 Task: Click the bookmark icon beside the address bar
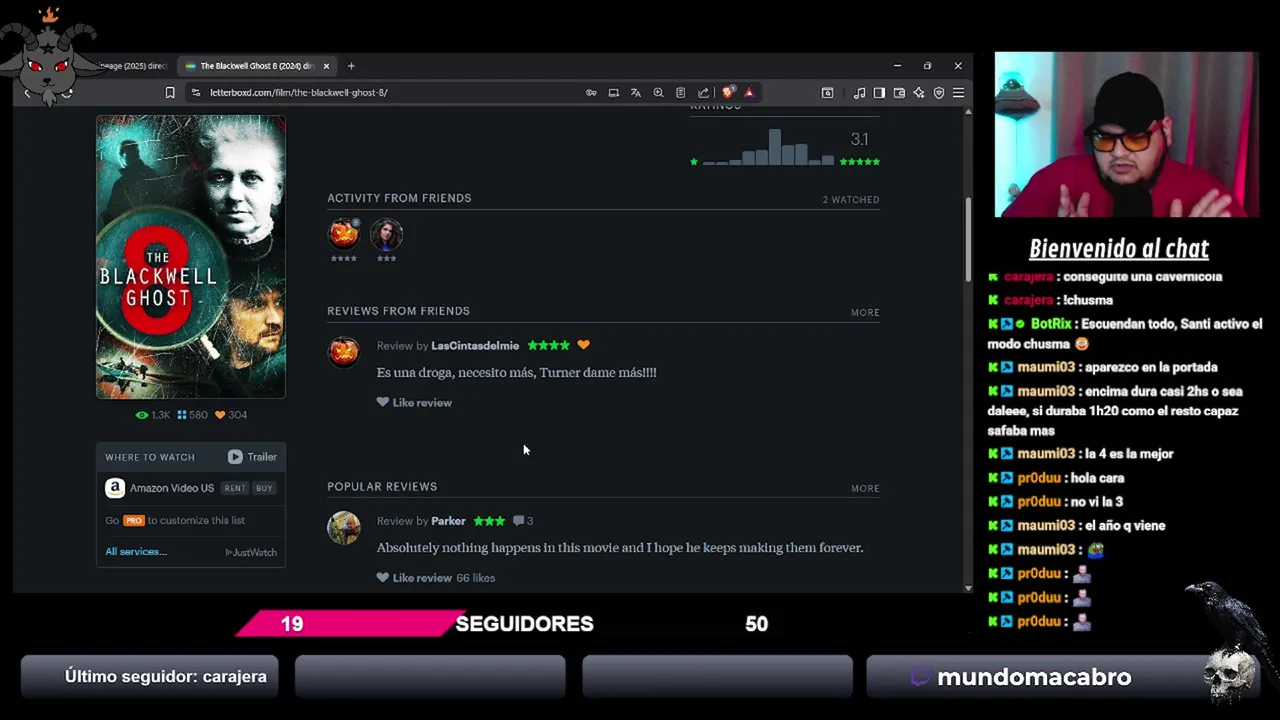[x=170, y=93]
